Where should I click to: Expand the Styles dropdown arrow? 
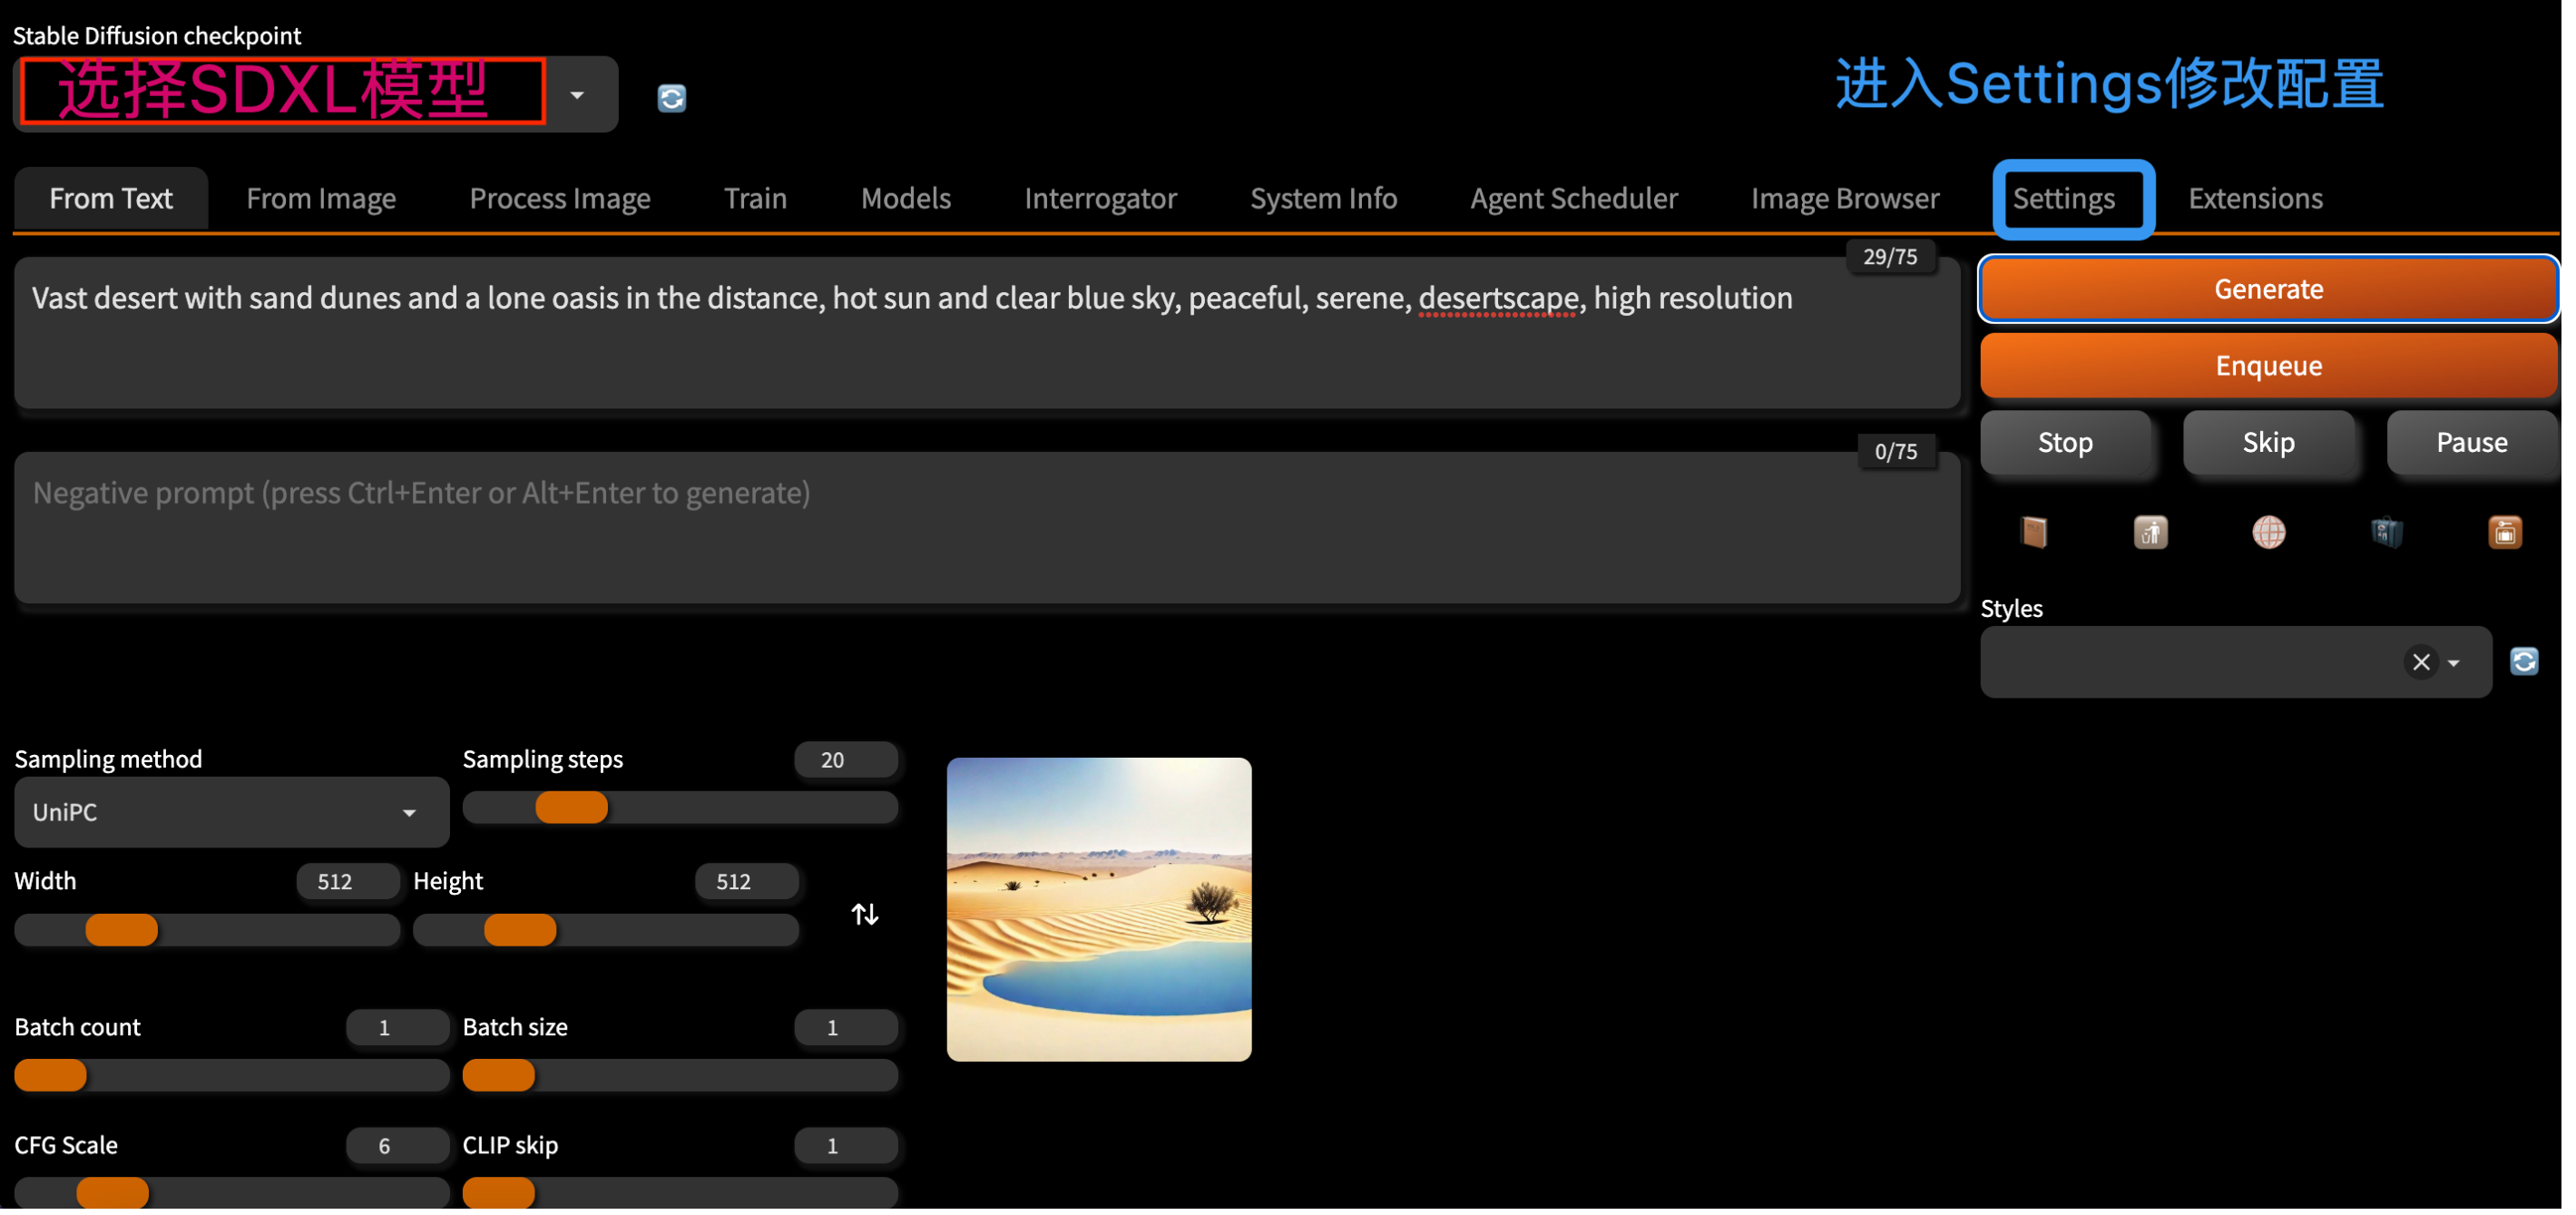coord(2454,662)
